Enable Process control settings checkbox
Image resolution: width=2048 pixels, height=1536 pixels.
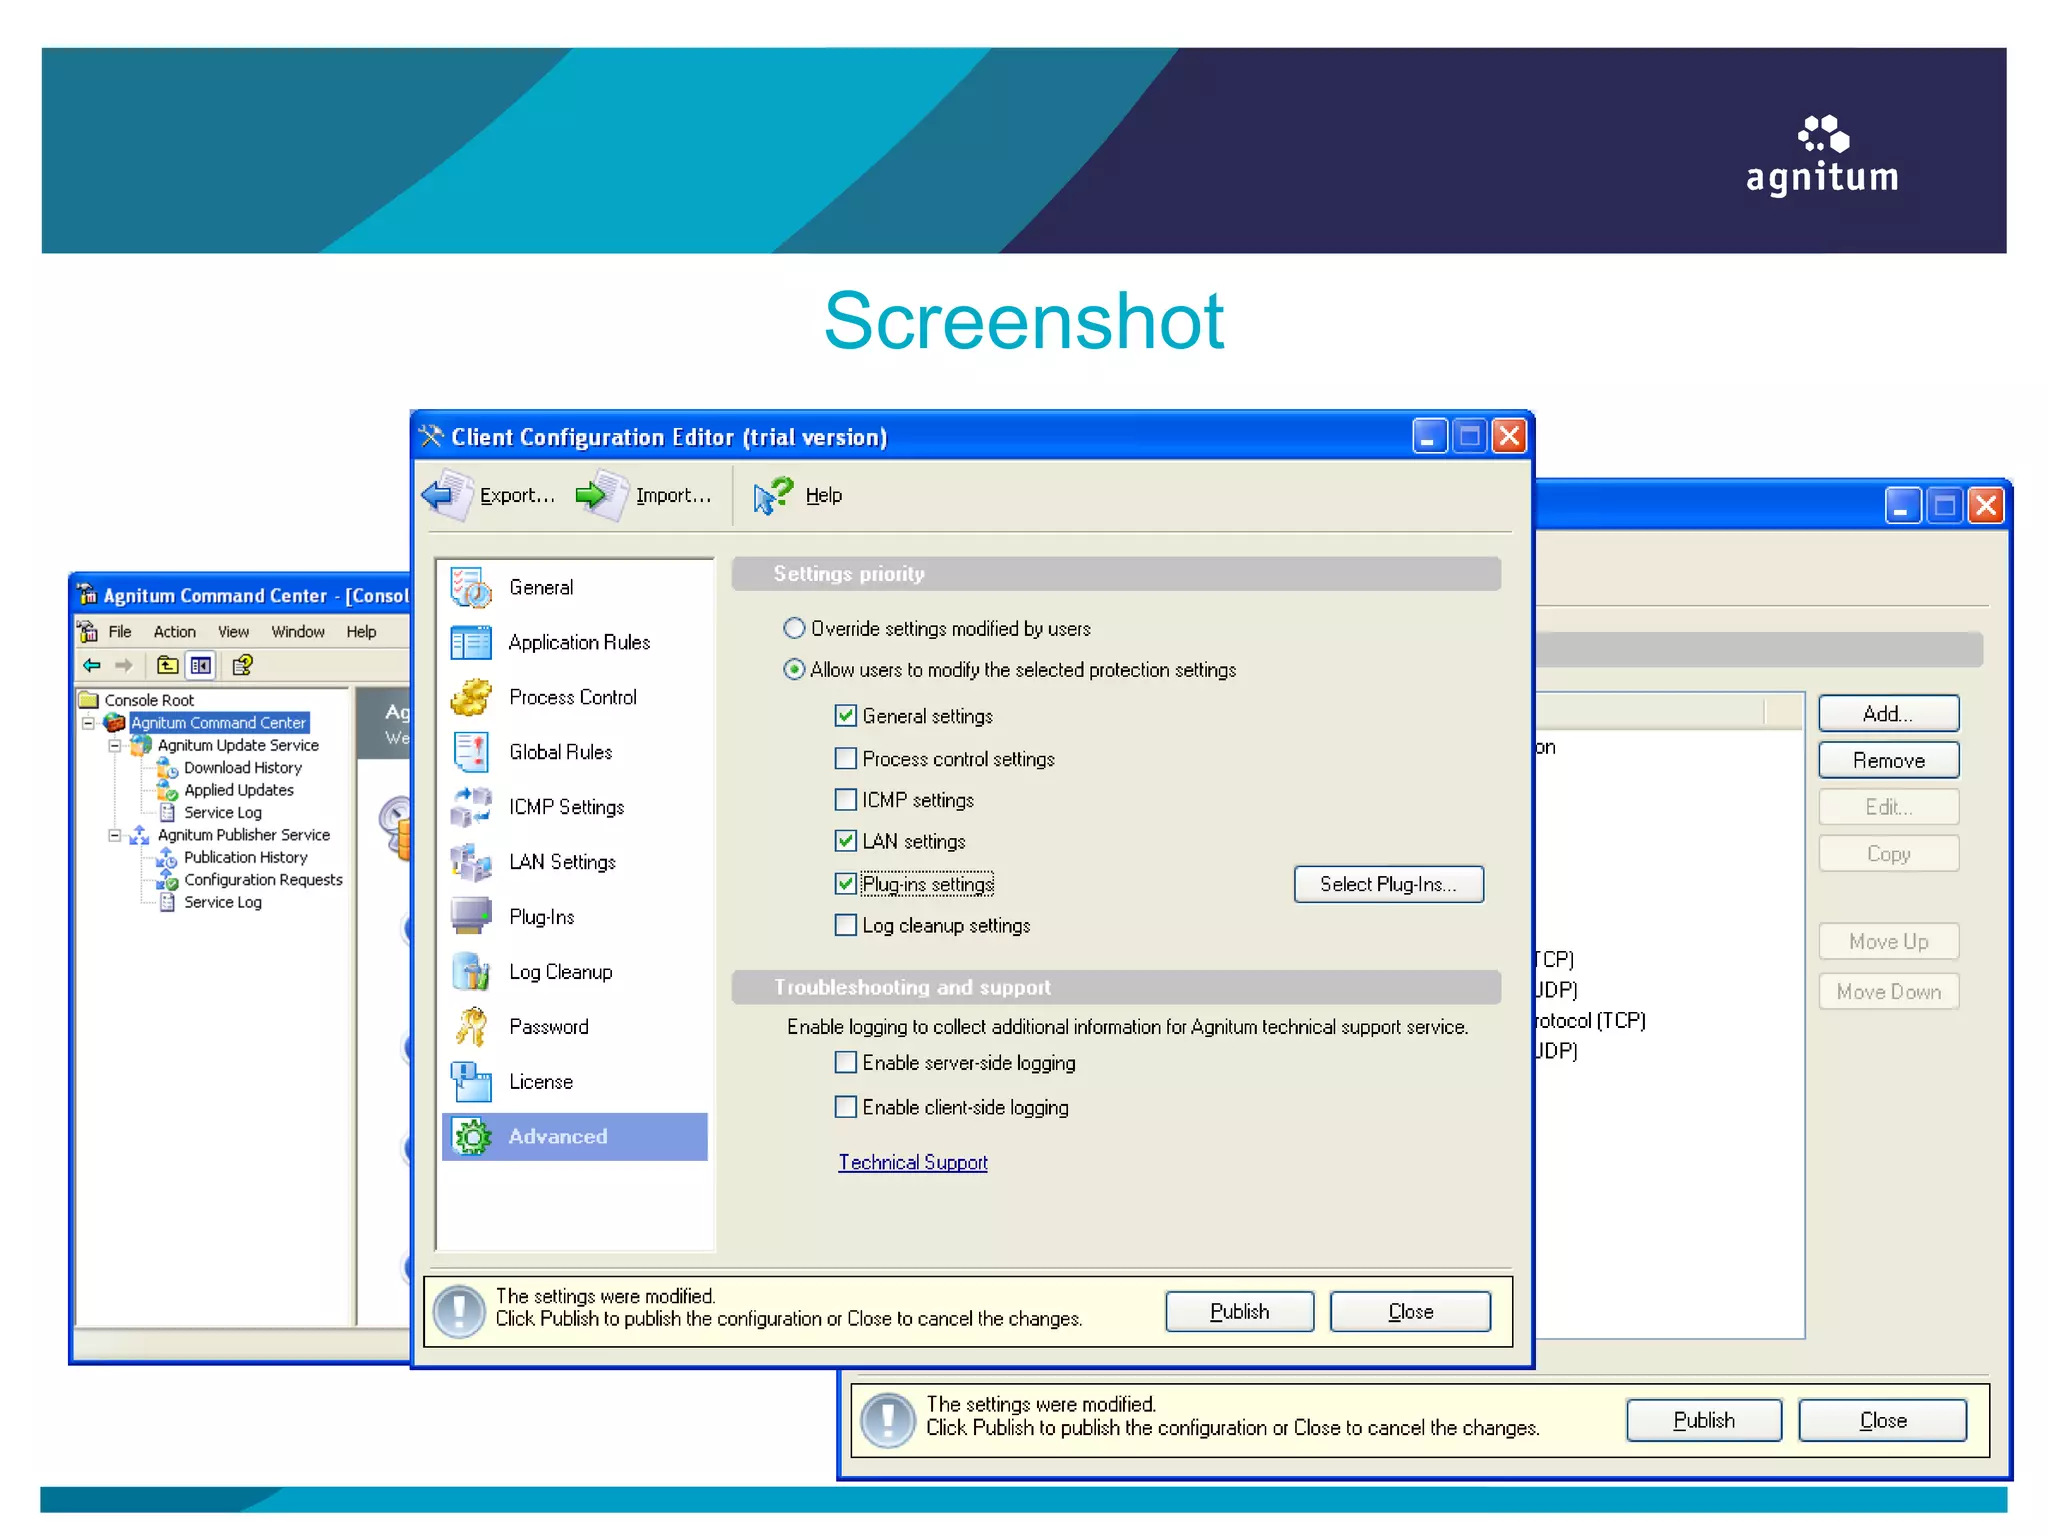pos(846,758)
